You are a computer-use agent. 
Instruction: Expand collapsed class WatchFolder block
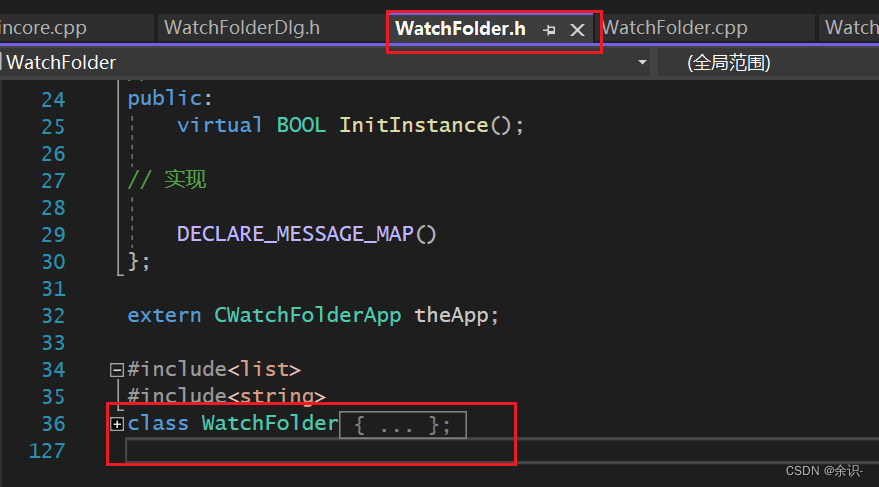[x=117, y=424]
